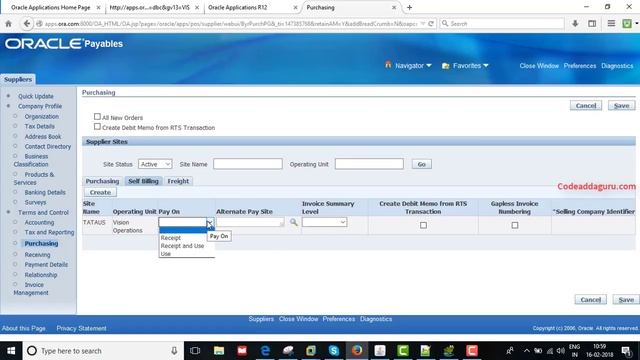Open Close Window link in header

539,66
